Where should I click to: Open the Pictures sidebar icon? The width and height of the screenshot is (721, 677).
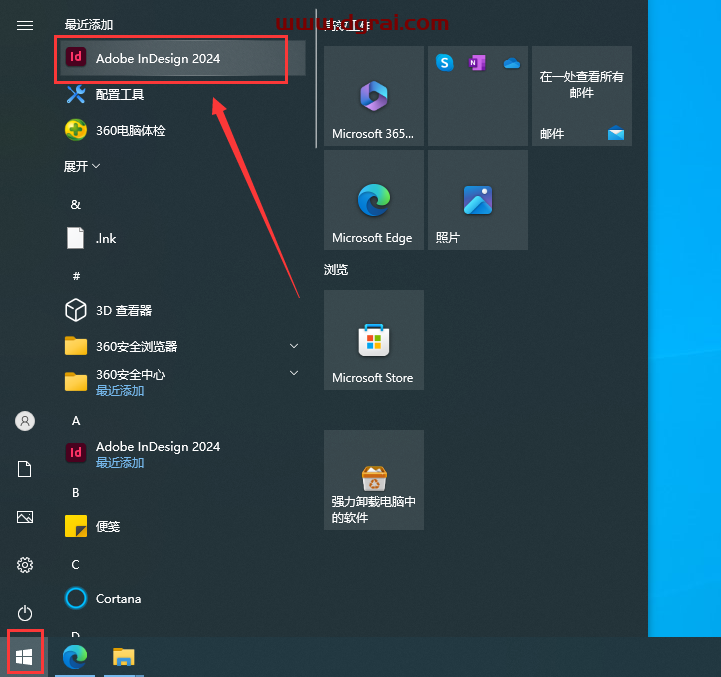pos(25,517)
